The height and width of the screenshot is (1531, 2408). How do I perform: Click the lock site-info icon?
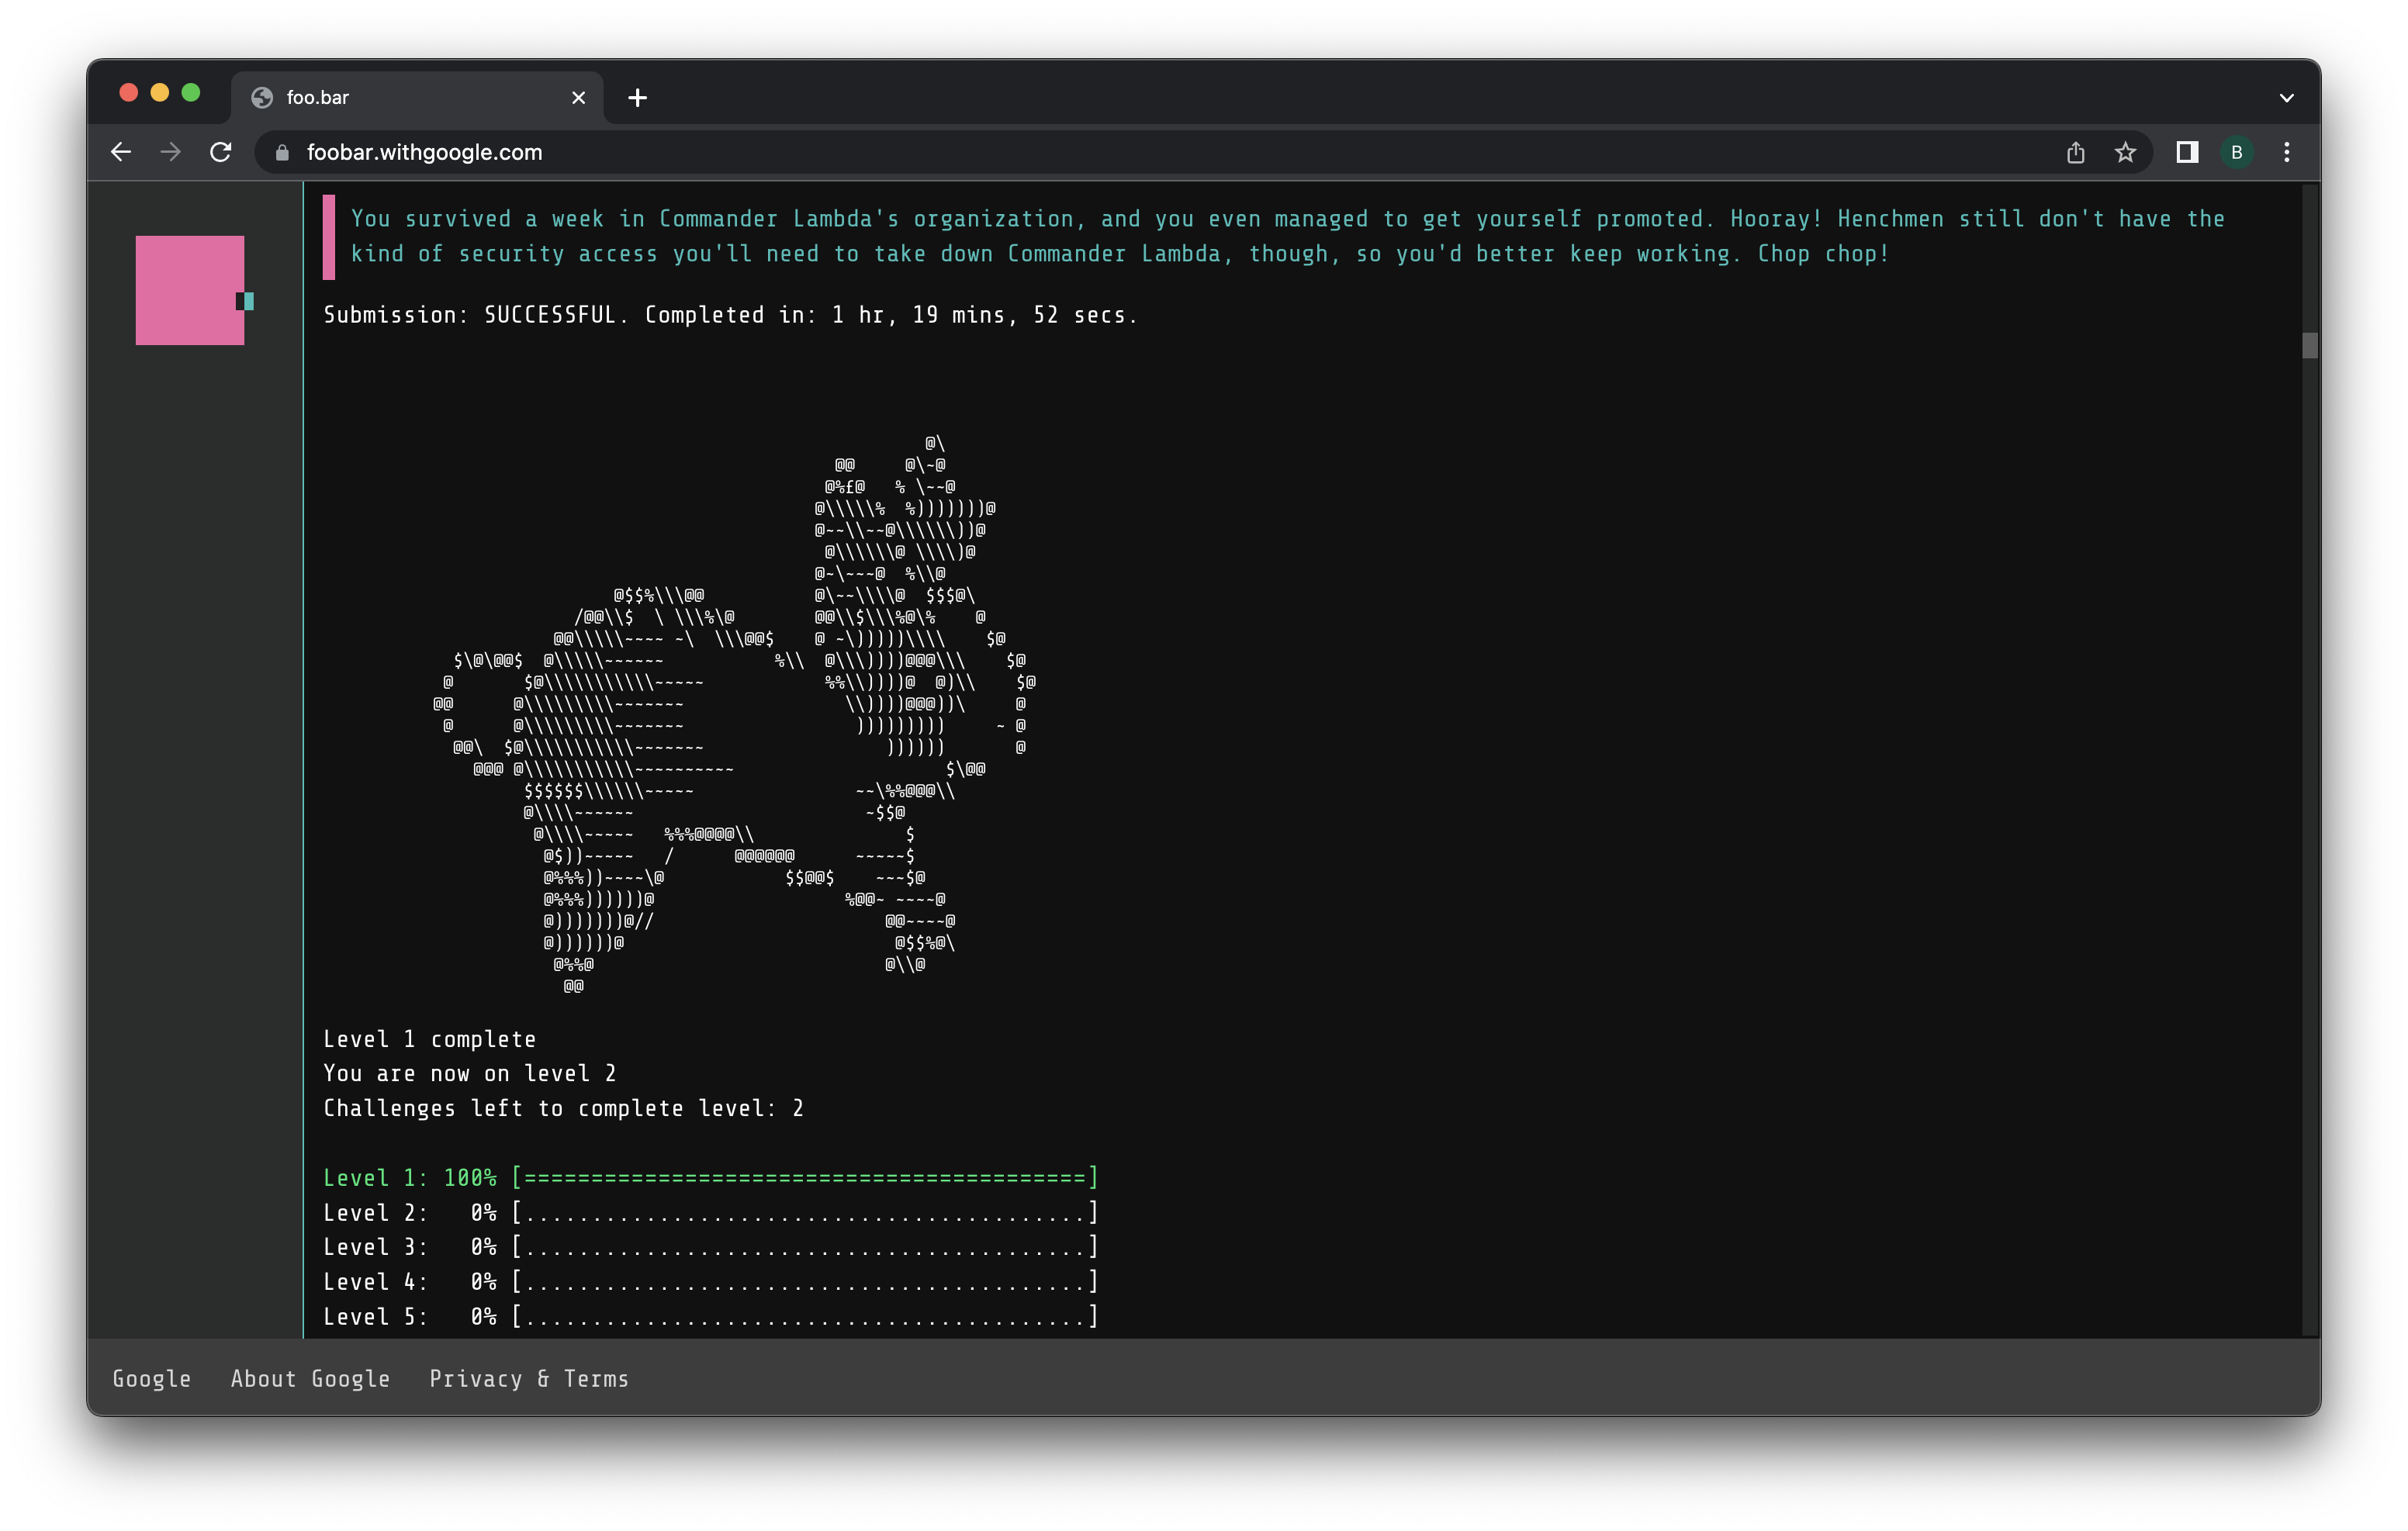tap(282, 152)
